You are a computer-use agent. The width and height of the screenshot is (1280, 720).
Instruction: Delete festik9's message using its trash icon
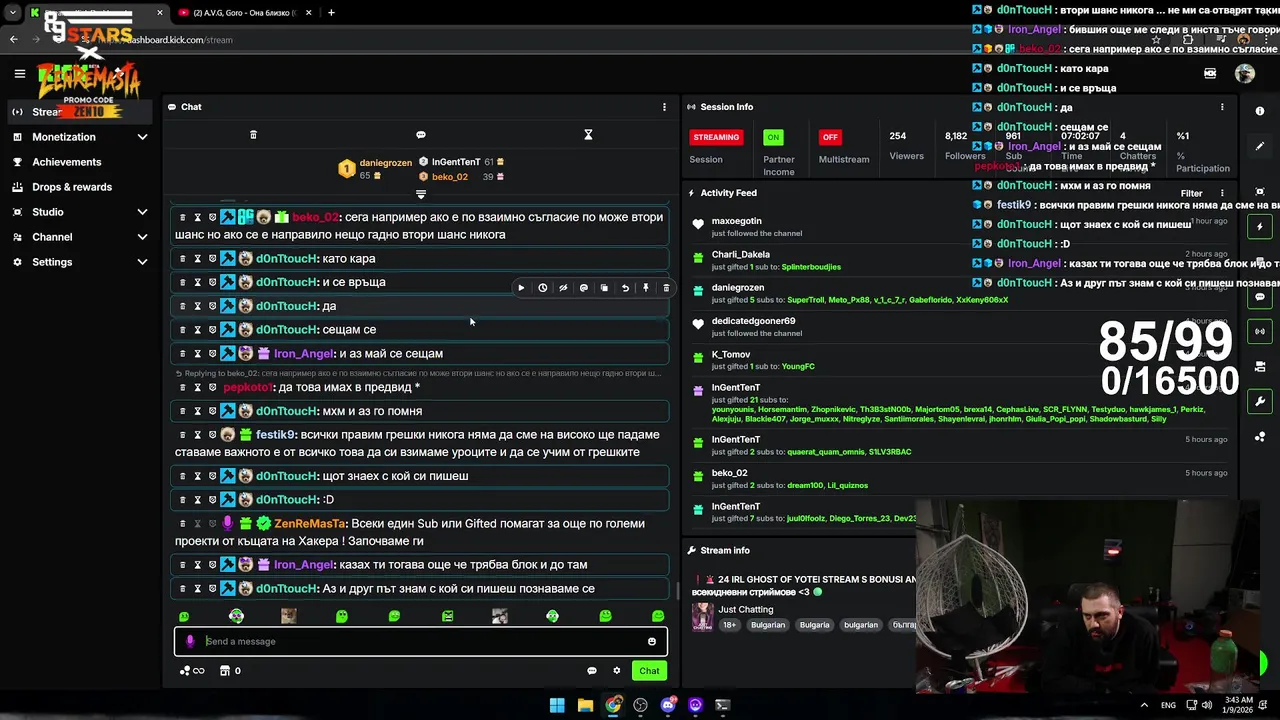[x=182, y=435]
